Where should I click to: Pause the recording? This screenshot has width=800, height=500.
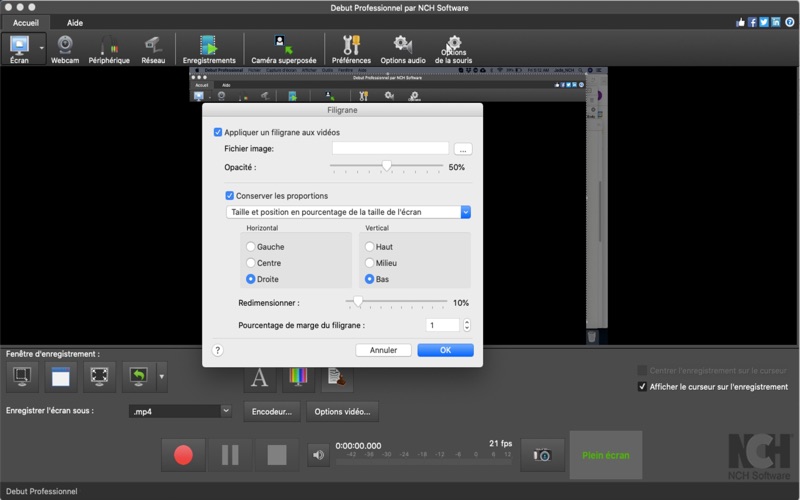point(230,455)
